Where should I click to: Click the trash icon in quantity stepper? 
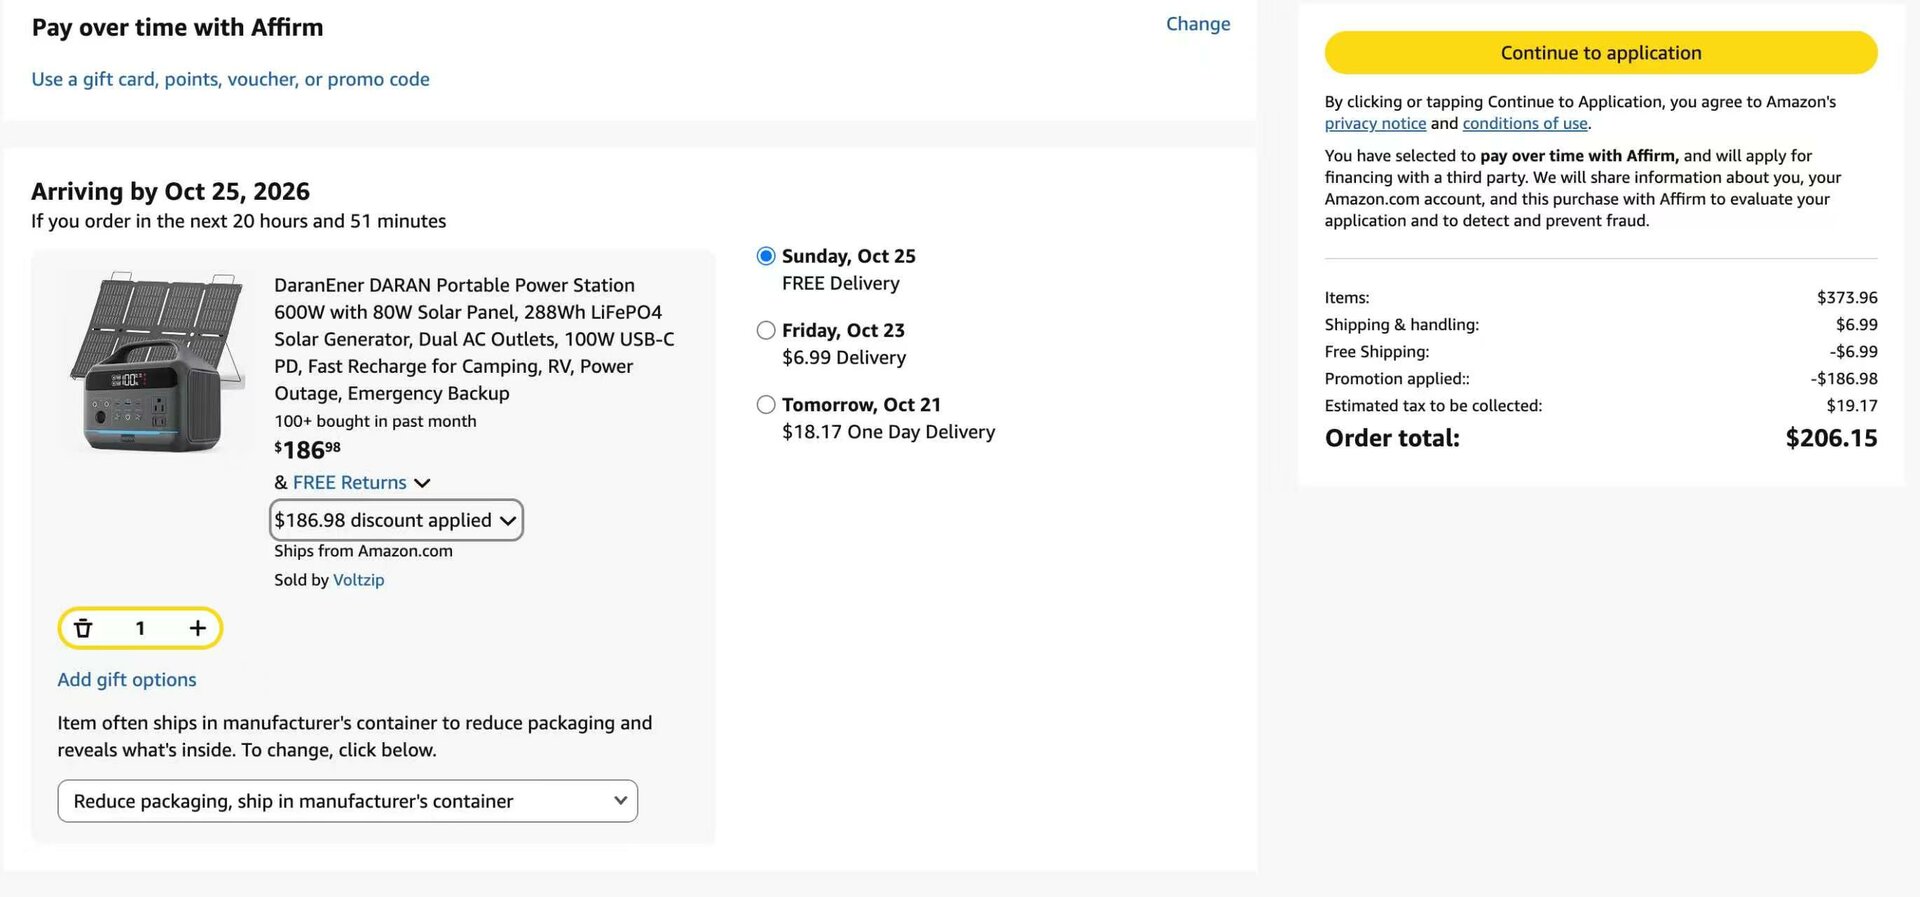[x=84, y=628]
